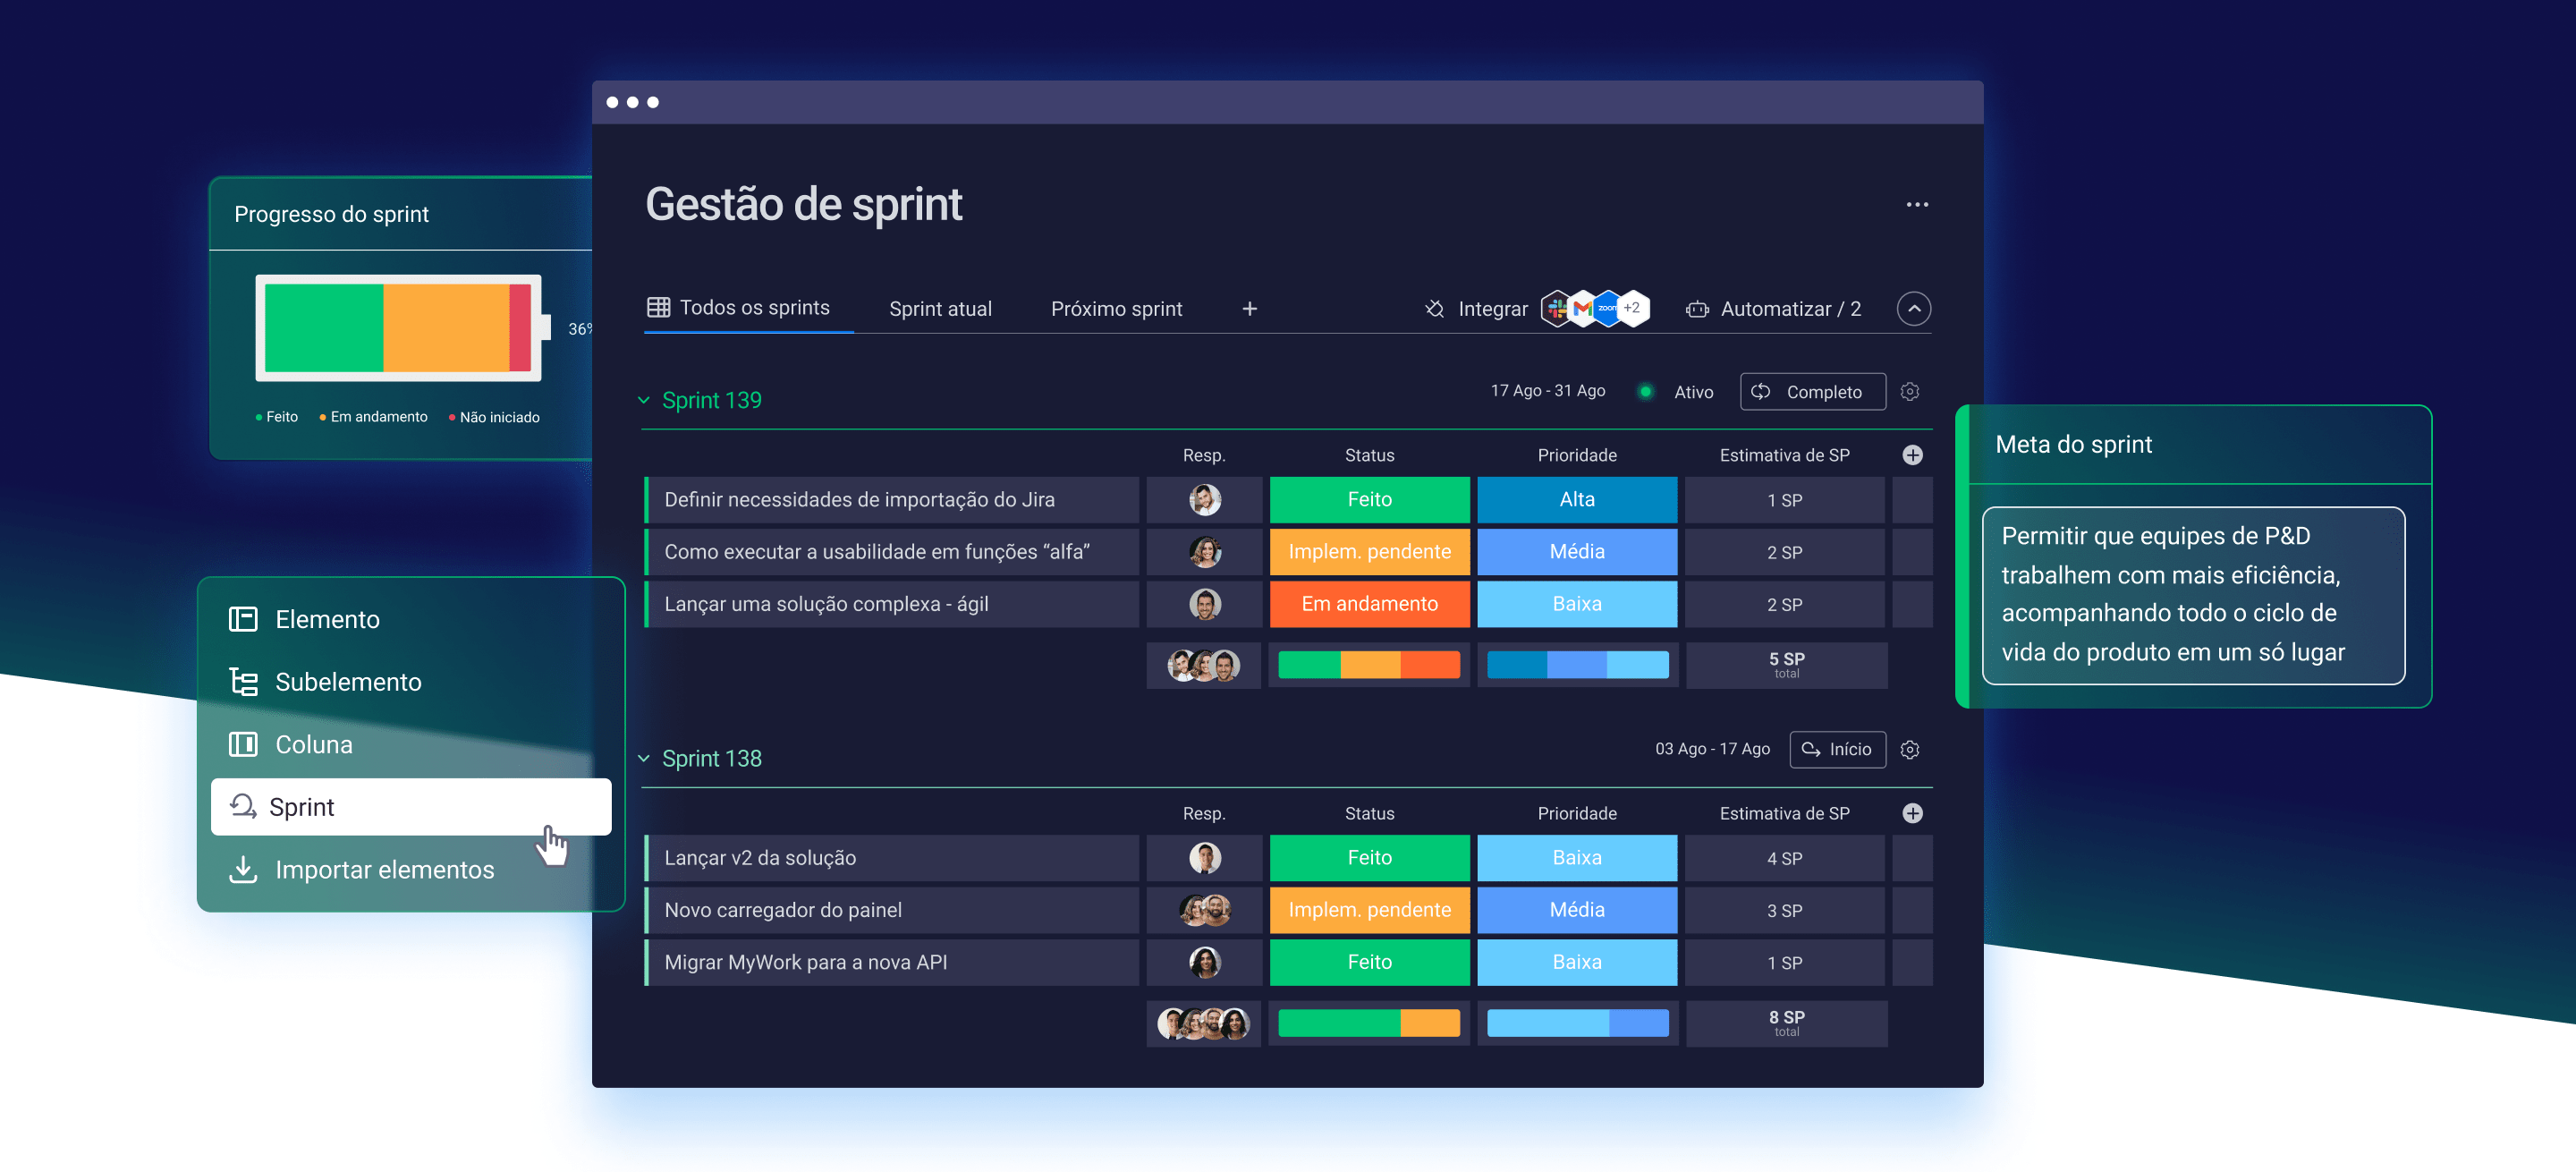Switch to the Sprint atual tab

(x=940, y=309)
